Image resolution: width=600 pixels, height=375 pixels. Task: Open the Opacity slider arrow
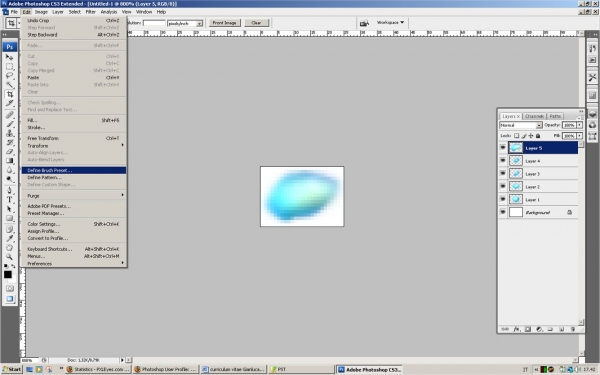pyautogui.click(x=579, y=125)
